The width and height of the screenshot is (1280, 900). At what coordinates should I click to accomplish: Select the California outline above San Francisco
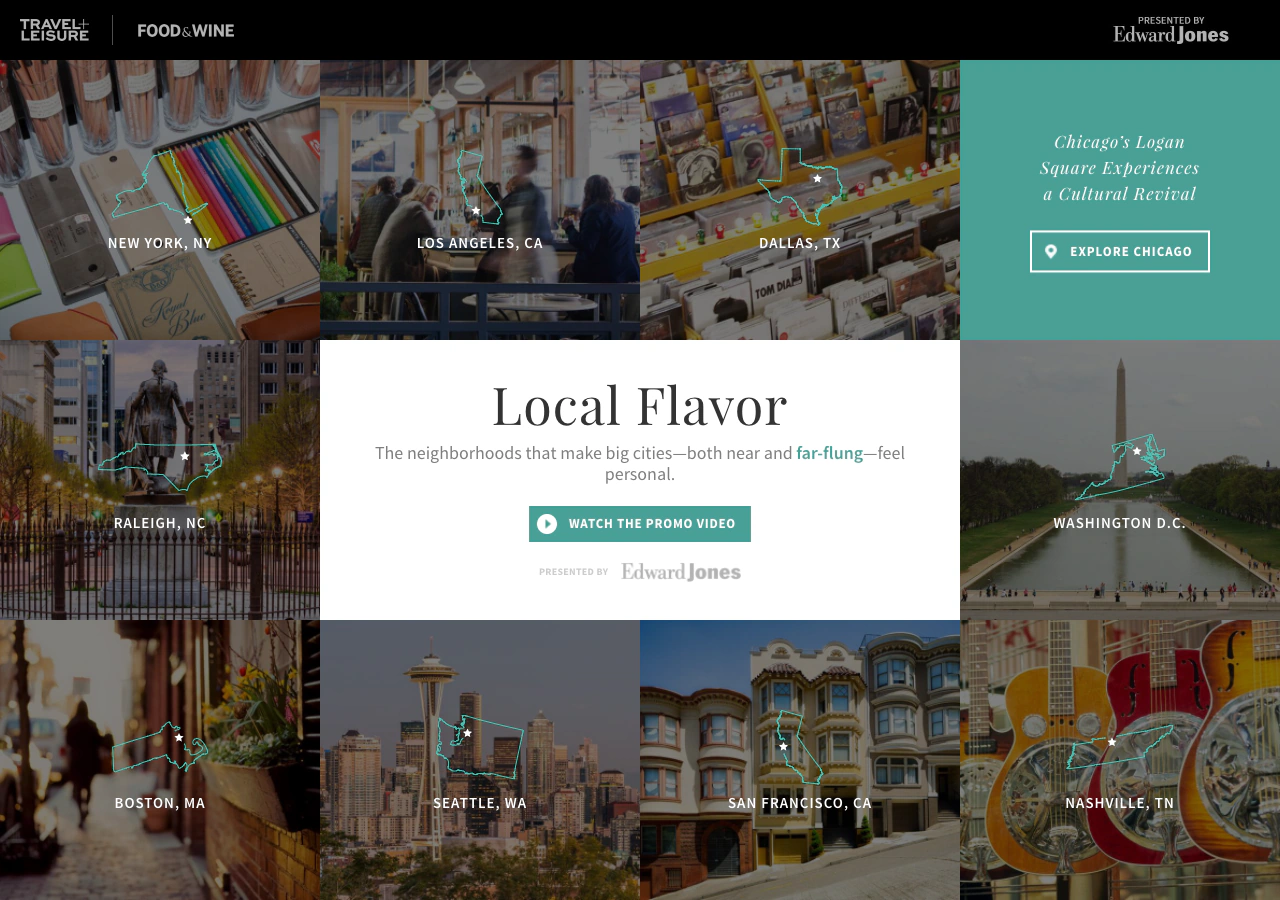[x=800, y=747]
